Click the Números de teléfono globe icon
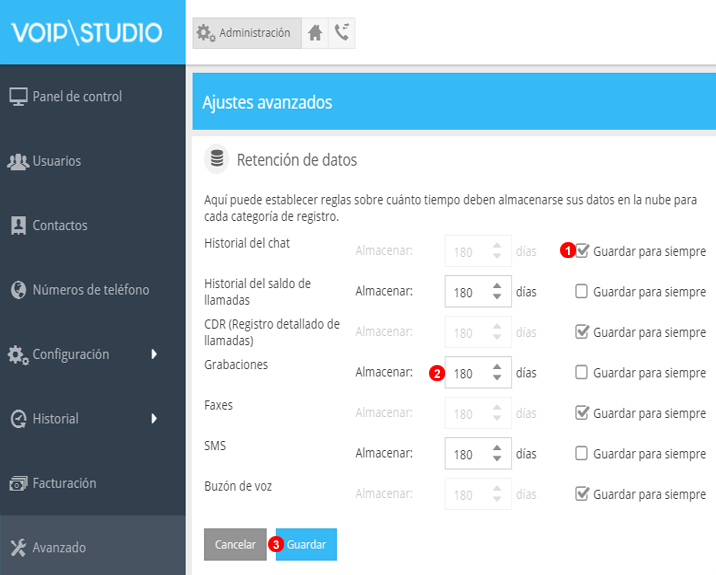 [x=18, y=290]
